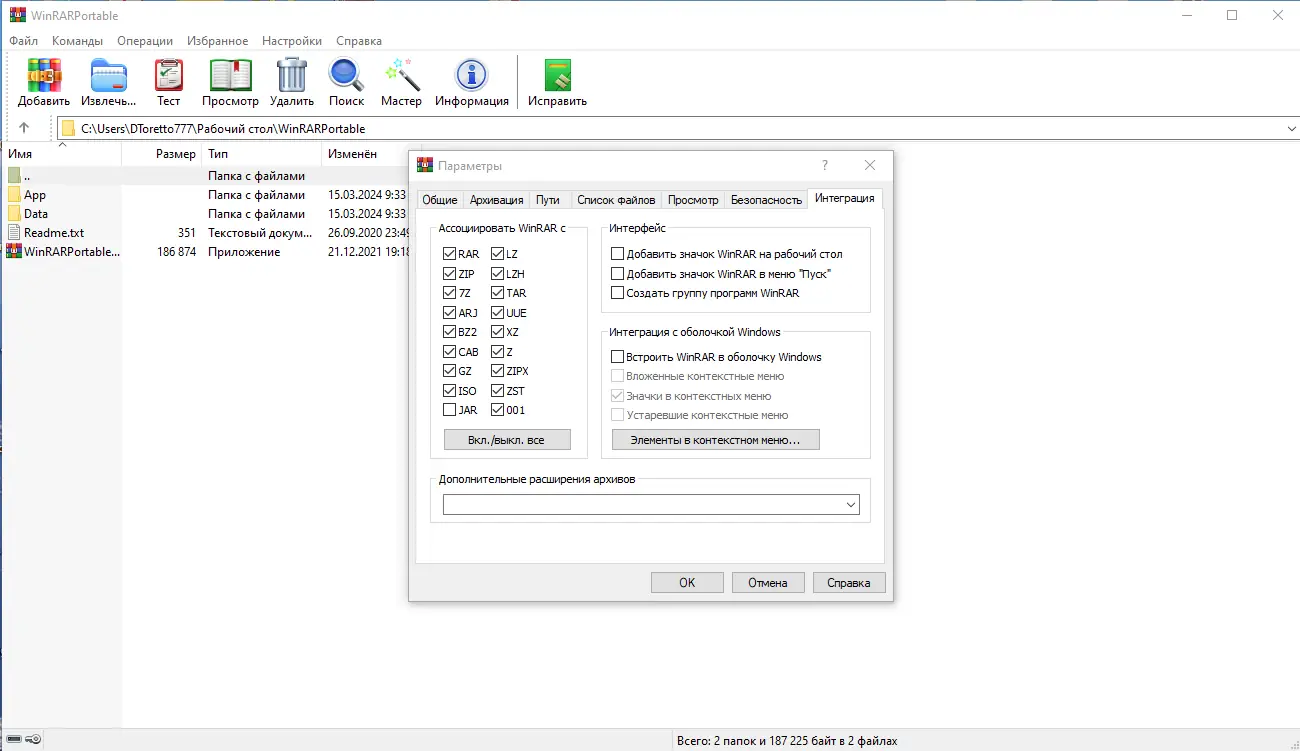
Task: Select the WinRARPortable application icon
Action: tap(14, 252)
